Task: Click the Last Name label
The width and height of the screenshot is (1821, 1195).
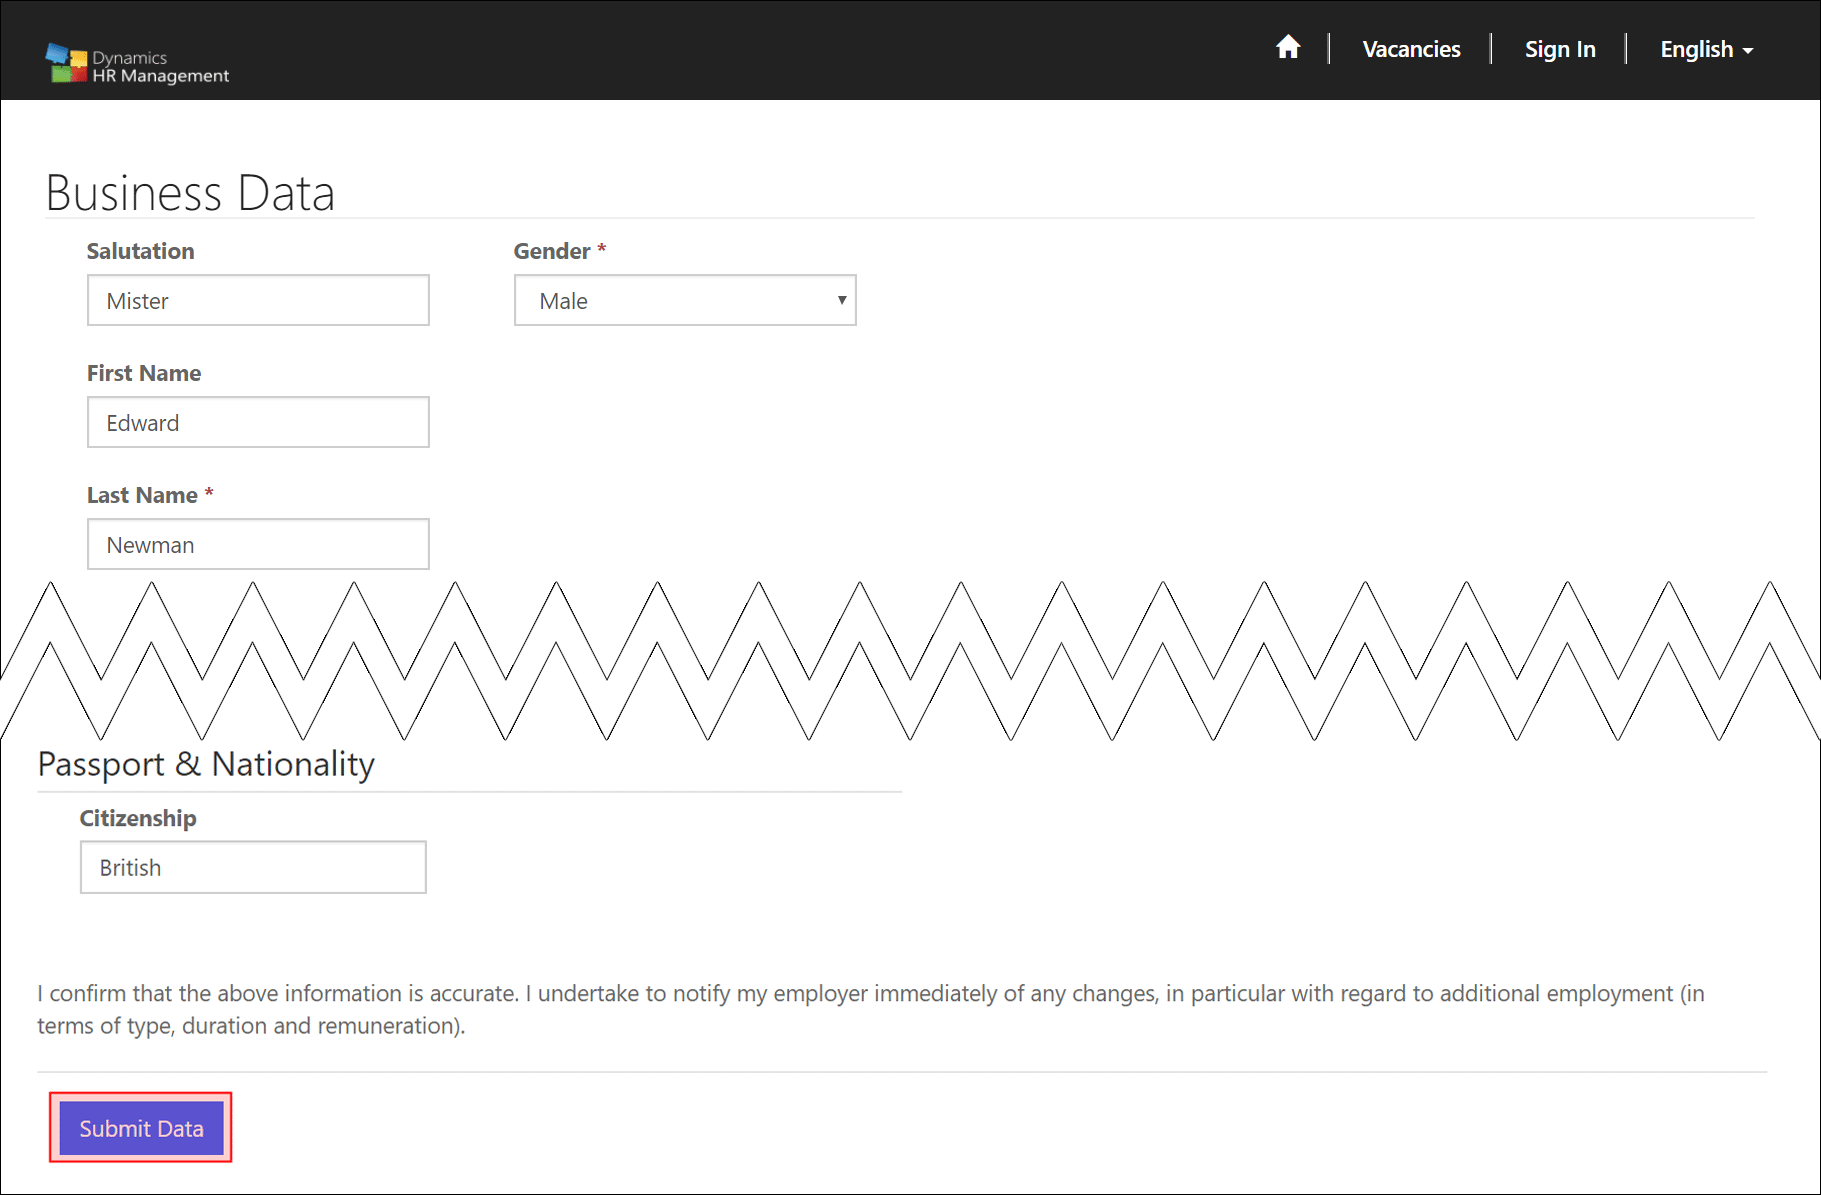Action: (x=142, y=495)
